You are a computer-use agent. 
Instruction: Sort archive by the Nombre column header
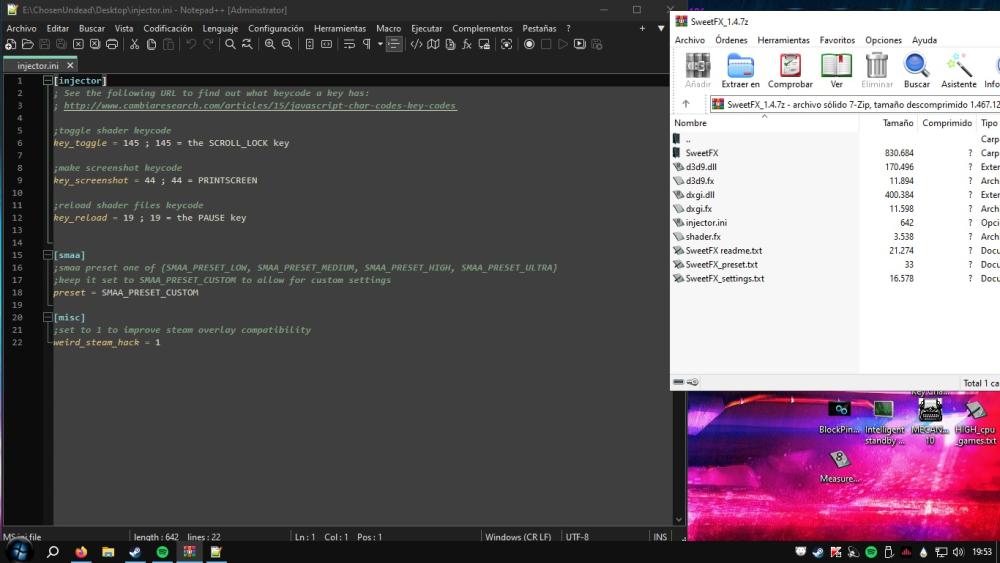click(765, 123)
